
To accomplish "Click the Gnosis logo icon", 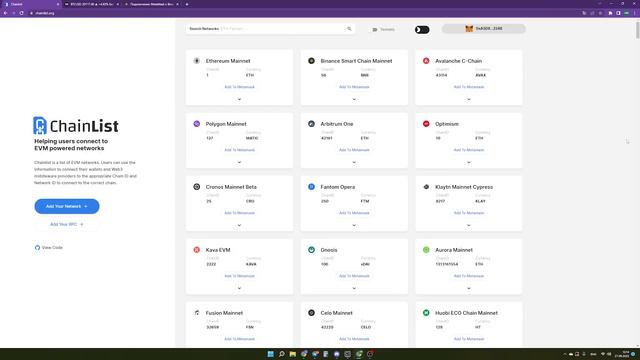I will (311, 250).
